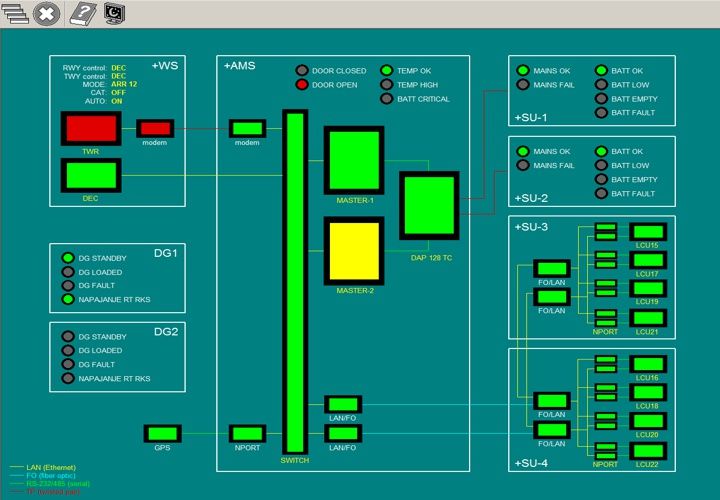Select the red TWR workstation block
The height and width of the screenshot is (500, 720).
(91, 128)
